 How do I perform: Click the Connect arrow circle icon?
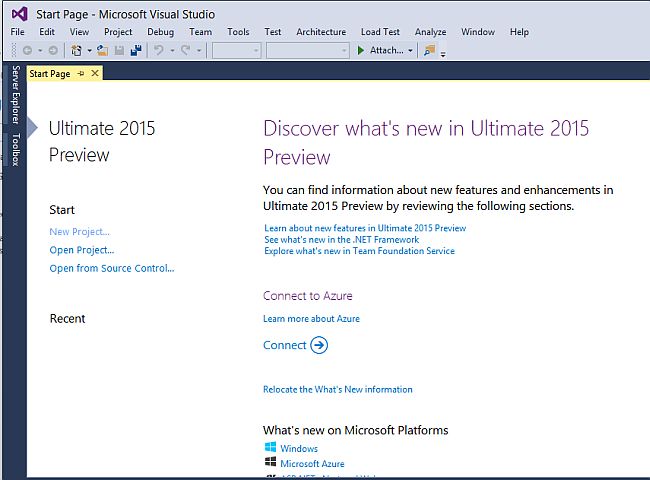coord(319,345)
